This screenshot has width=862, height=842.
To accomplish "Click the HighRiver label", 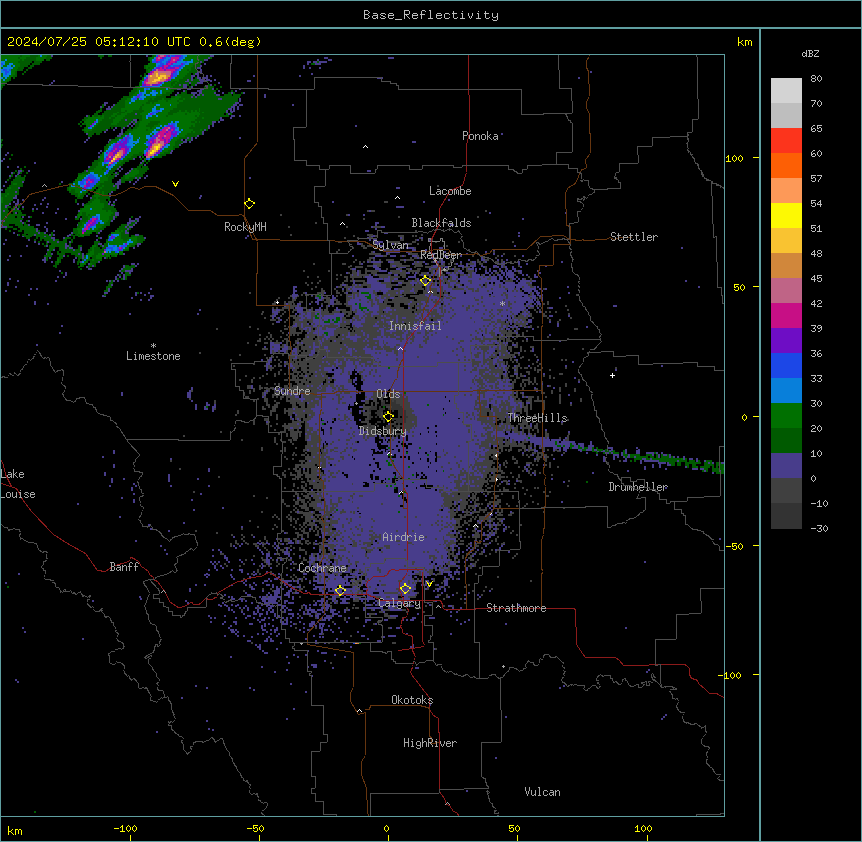I will (430, 743).
